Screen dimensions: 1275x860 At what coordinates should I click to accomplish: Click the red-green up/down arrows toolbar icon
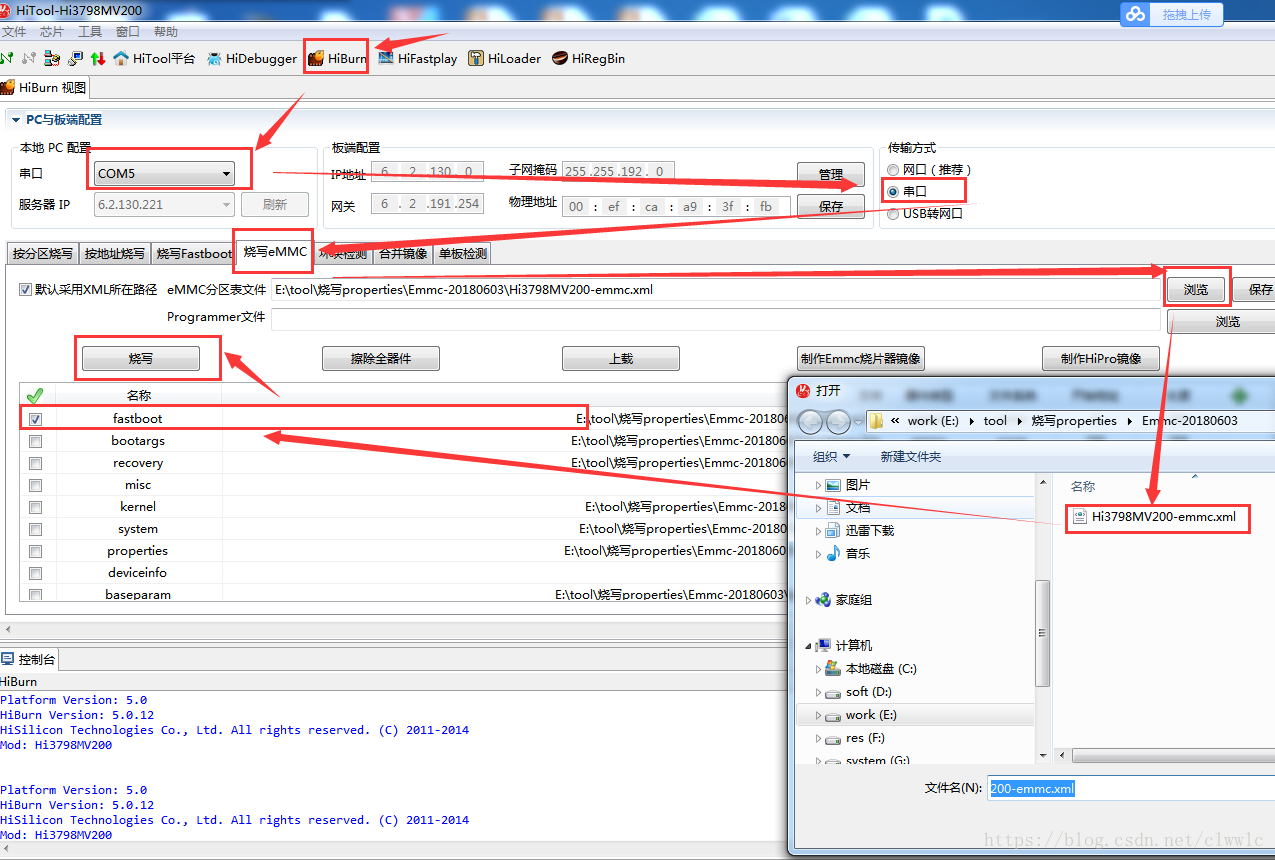pyautogui.click(x=98, y=58)
